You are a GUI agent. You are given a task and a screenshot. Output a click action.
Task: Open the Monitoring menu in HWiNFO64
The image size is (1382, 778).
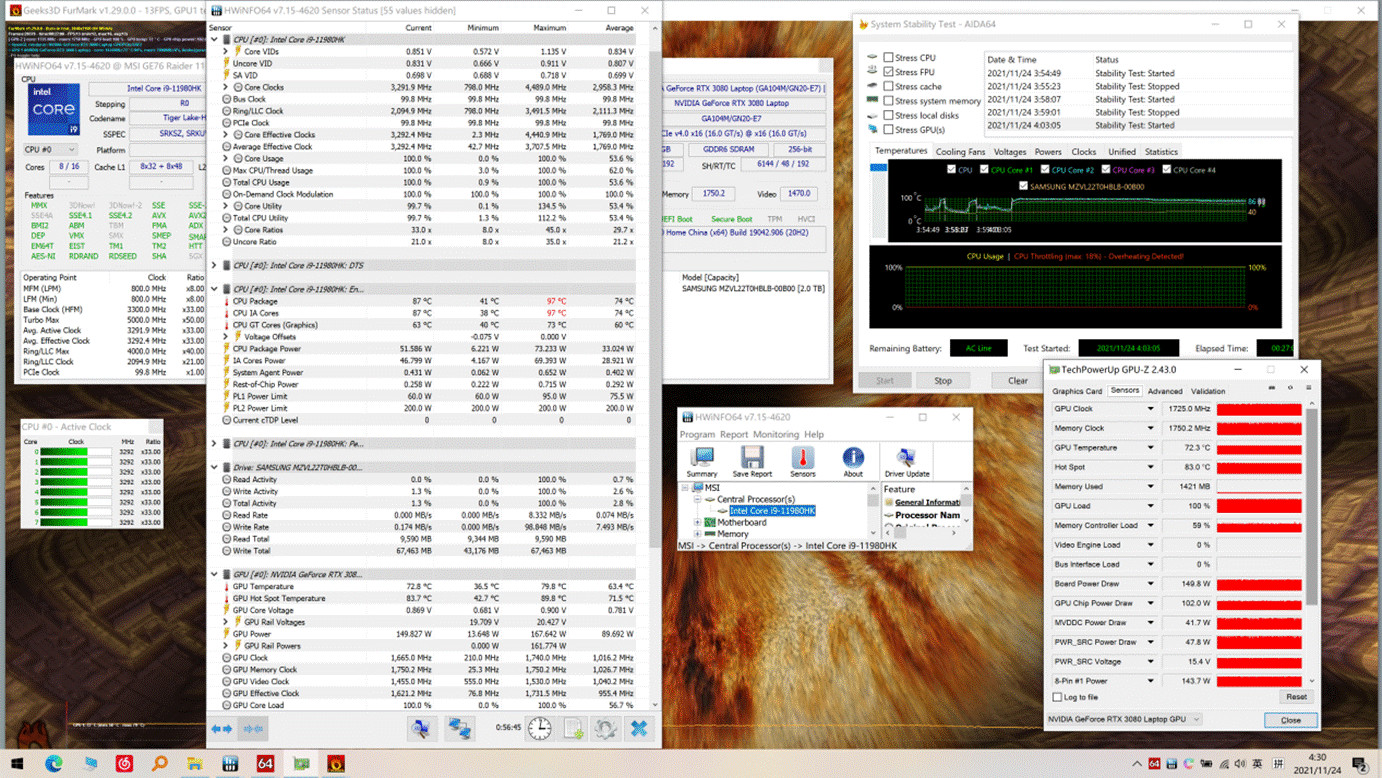776,434
